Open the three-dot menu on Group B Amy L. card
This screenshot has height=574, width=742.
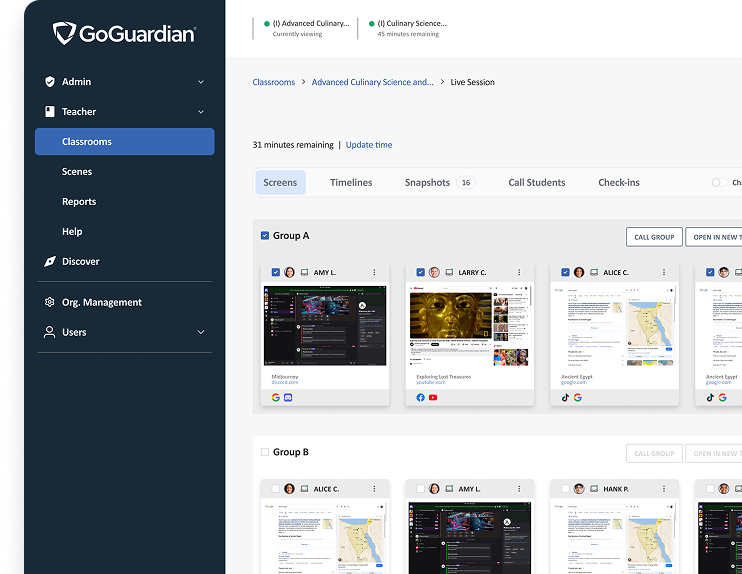pos(519,489)
